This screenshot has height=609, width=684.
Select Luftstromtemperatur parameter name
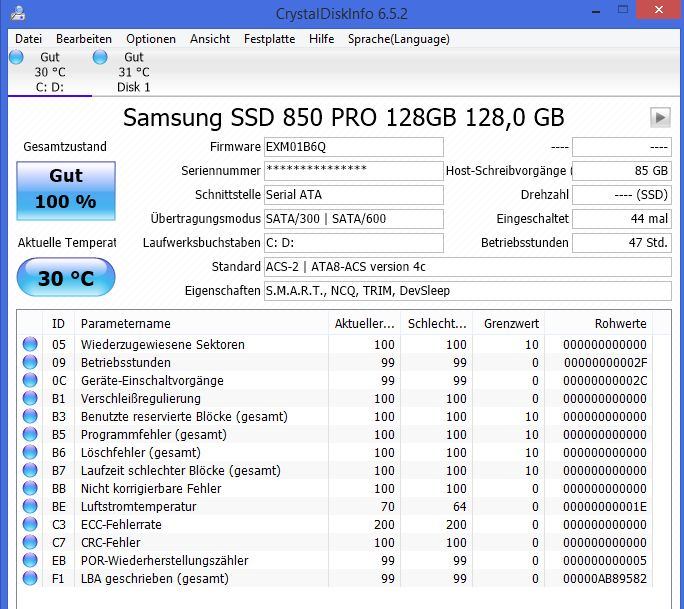[139, 506]
